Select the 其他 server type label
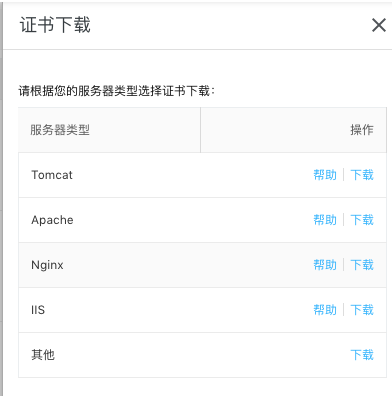 (43, 355)
